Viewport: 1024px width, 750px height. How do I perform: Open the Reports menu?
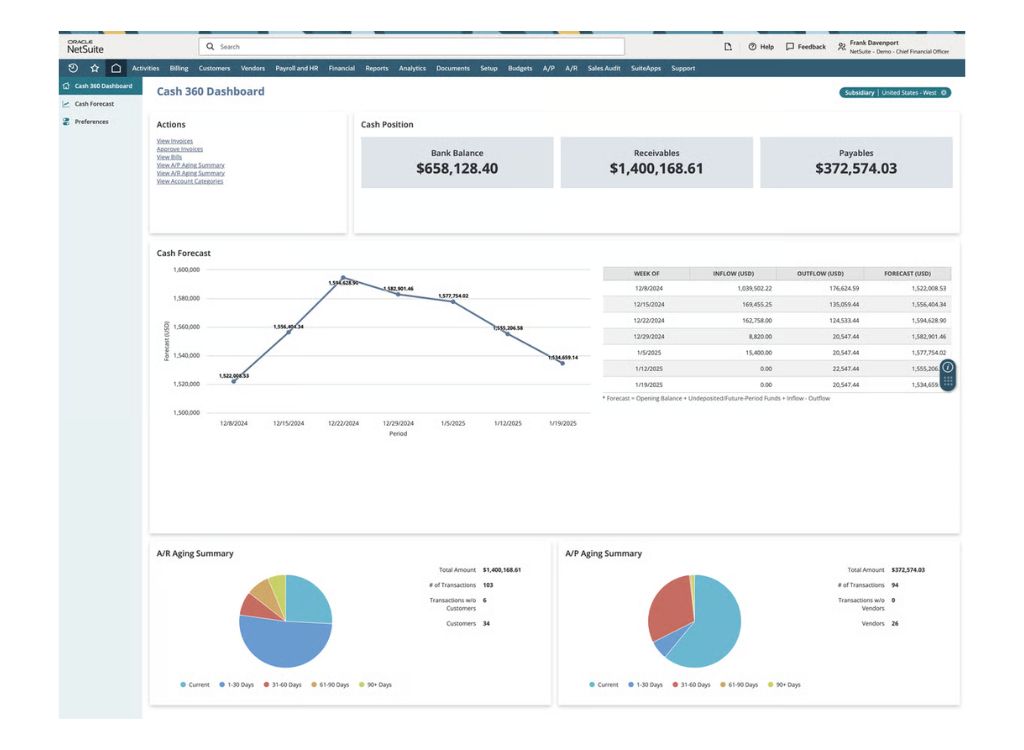376,68
